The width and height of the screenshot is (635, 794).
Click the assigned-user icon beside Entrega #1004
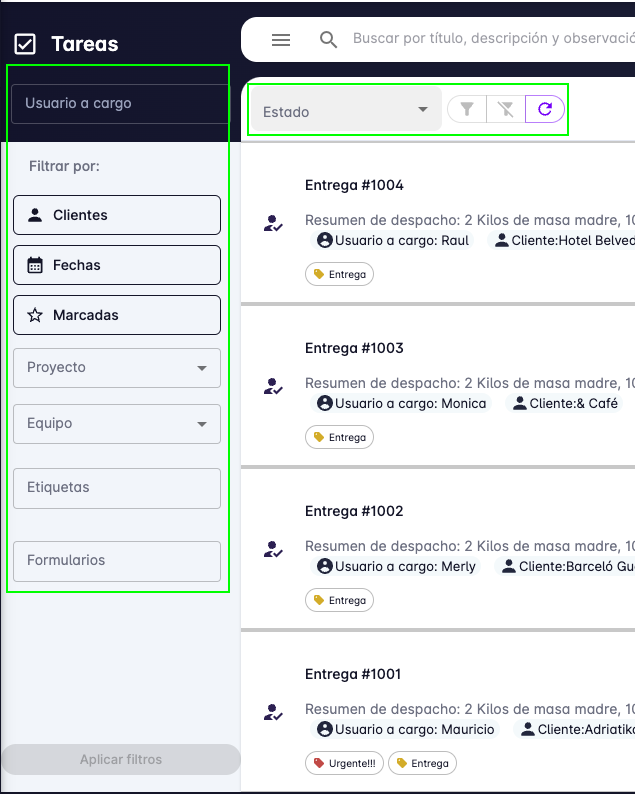tap(273, 223)
